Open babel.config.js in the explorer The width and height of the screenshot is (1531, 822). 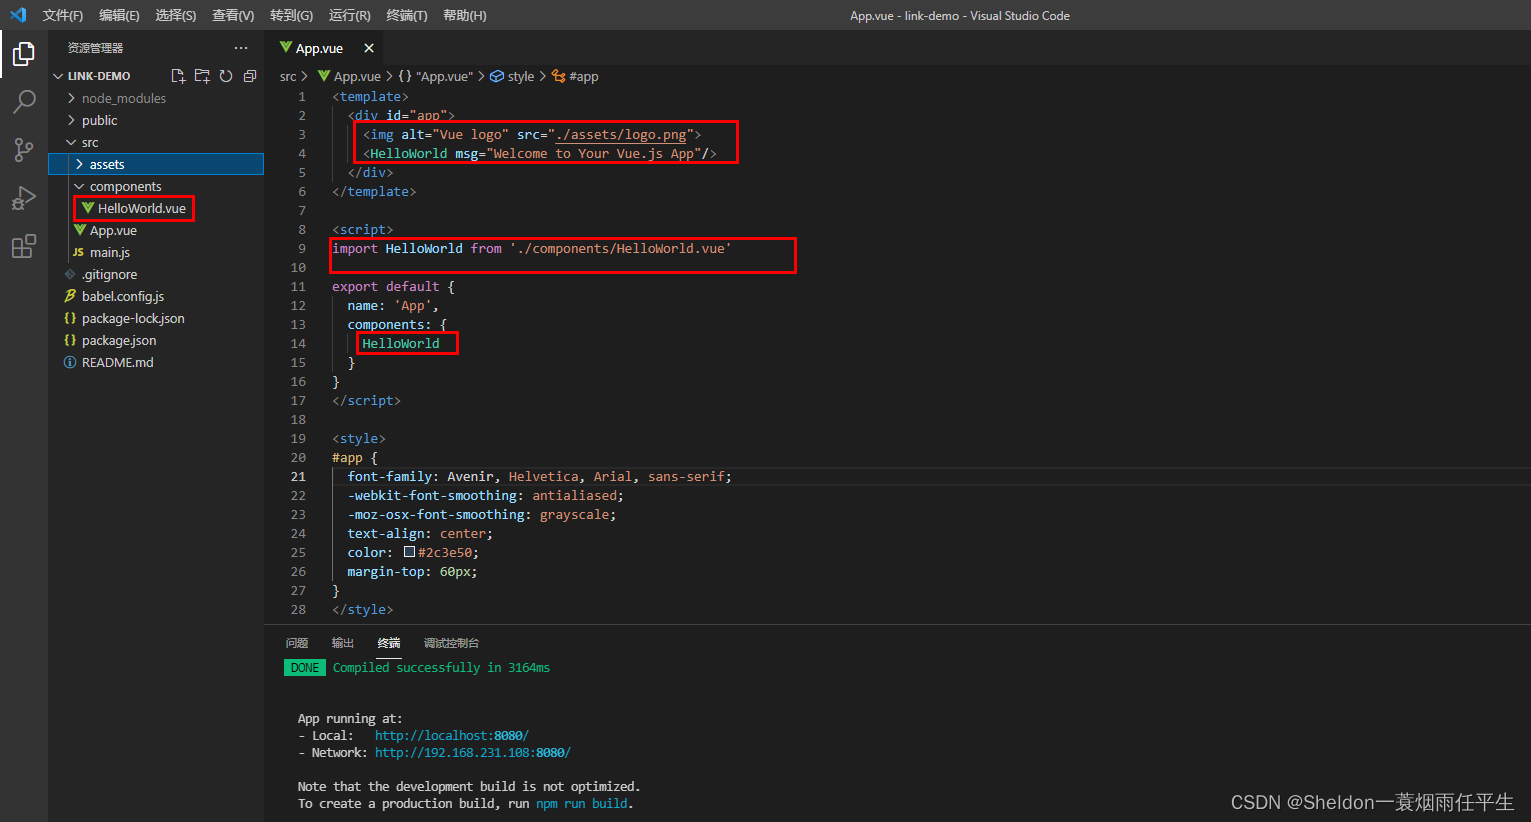(x=123, y=296)
